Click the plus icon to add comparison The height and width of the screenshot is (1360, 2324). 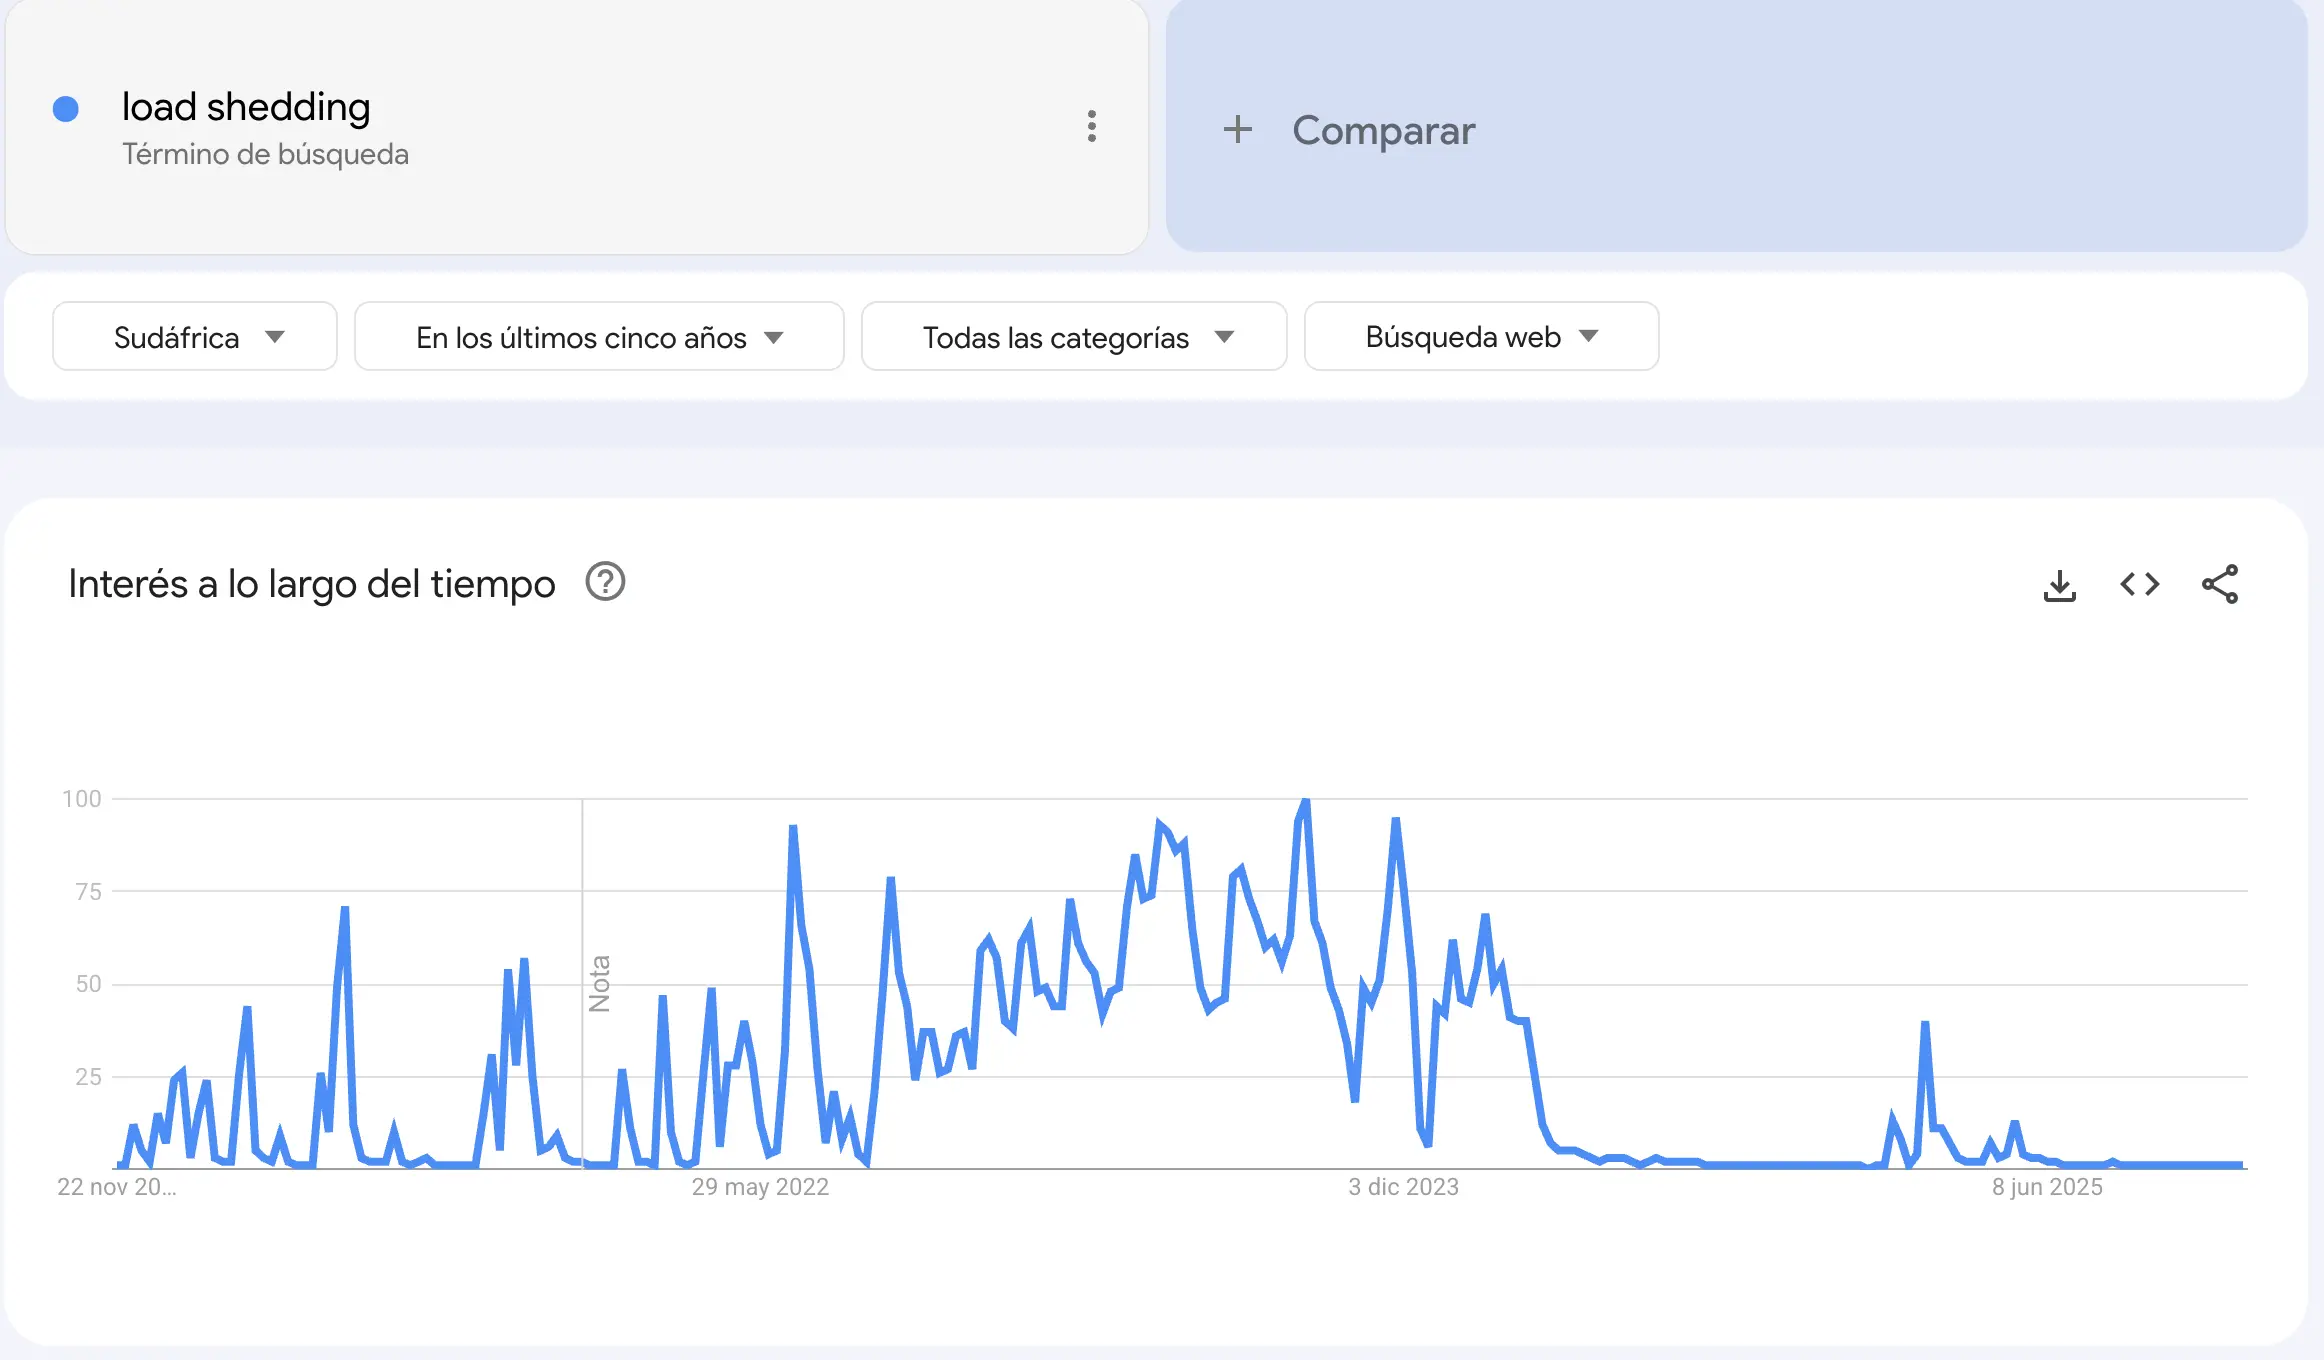1238,129
